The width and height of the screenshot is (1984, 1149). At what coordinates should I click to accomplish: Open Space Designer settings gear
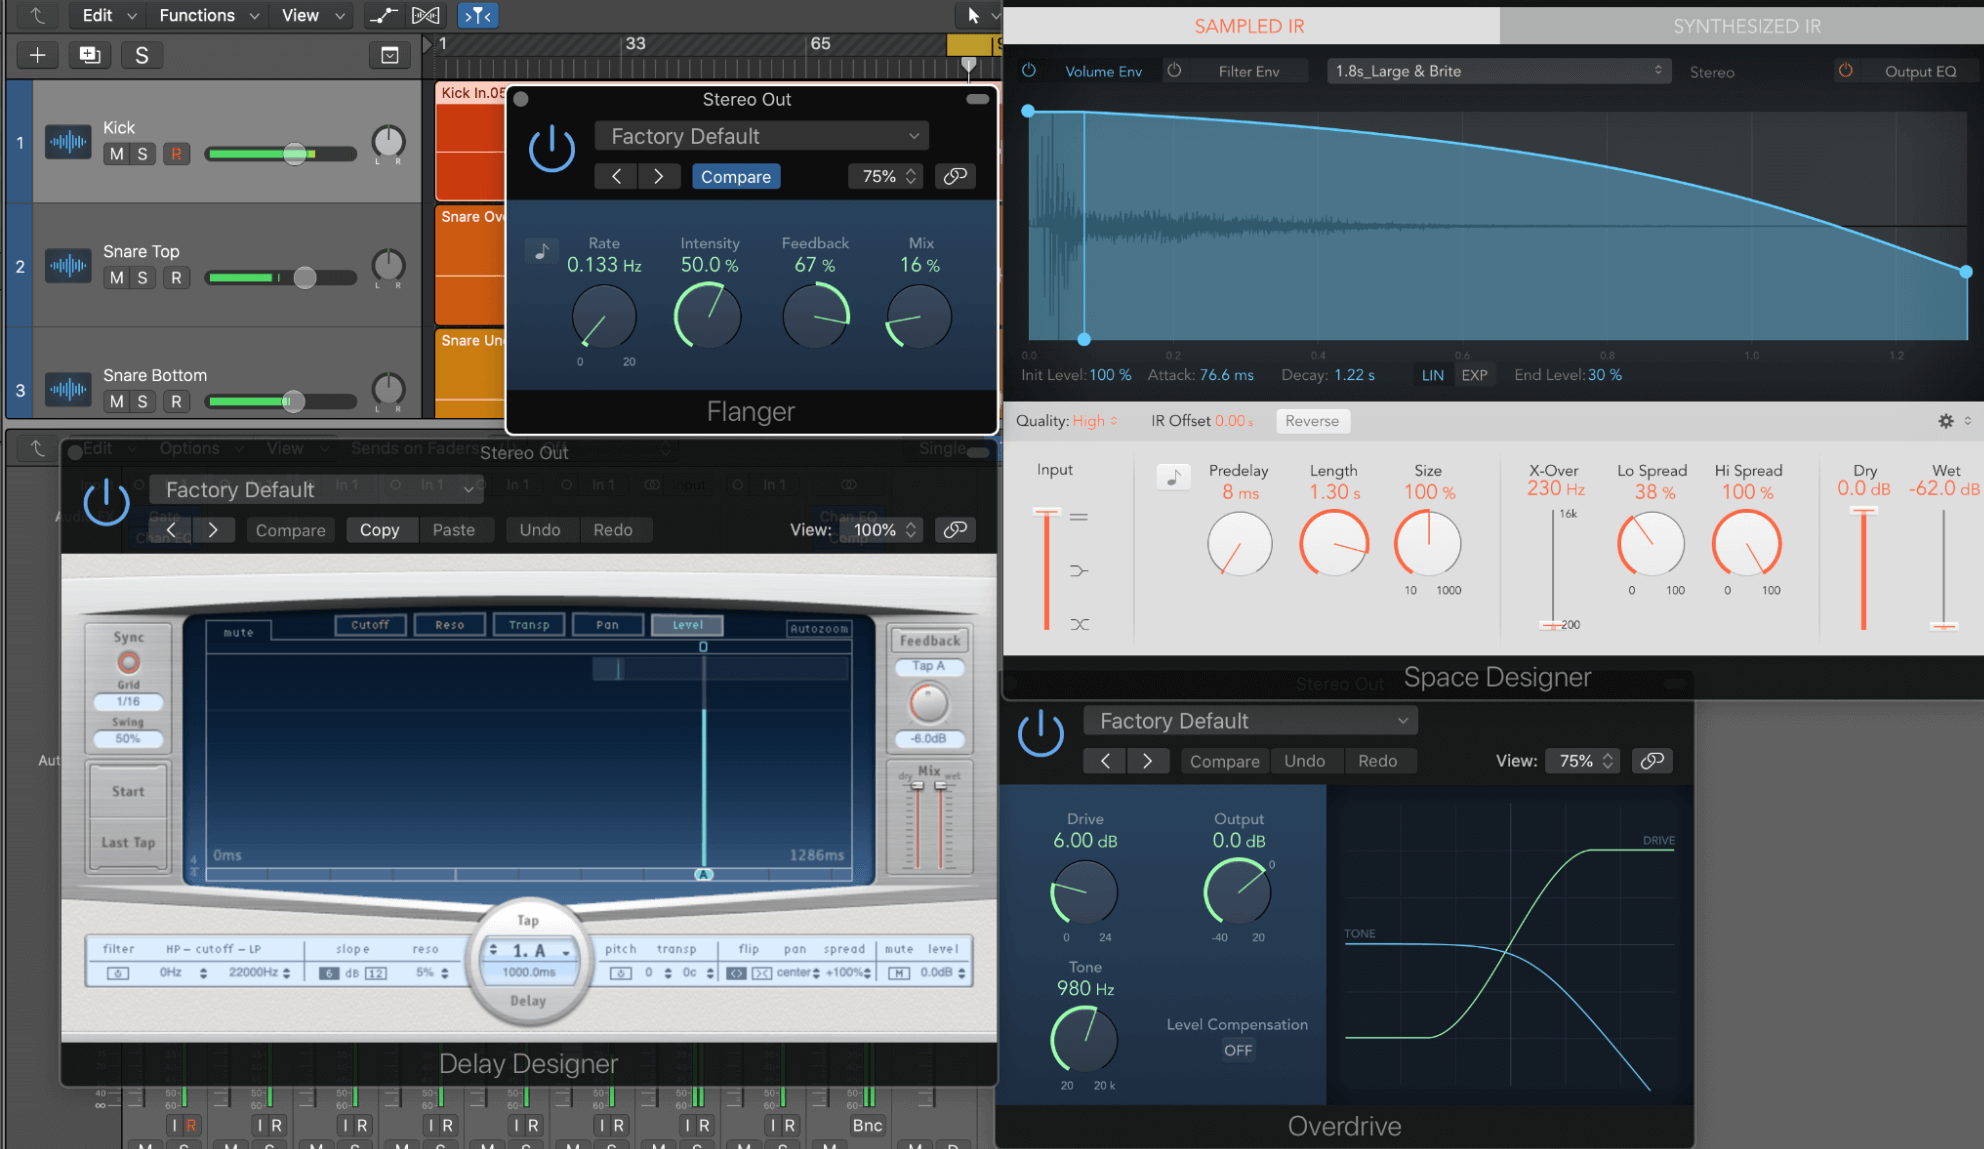pos(1946,421)
